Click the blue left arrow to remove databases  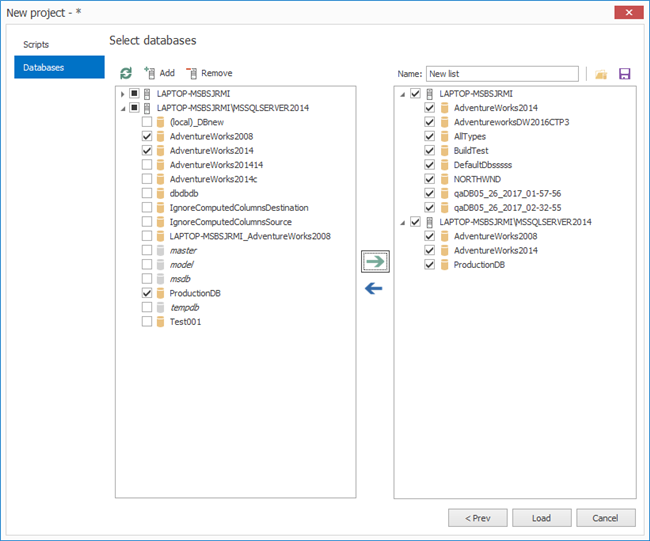(x=374, y=289)
